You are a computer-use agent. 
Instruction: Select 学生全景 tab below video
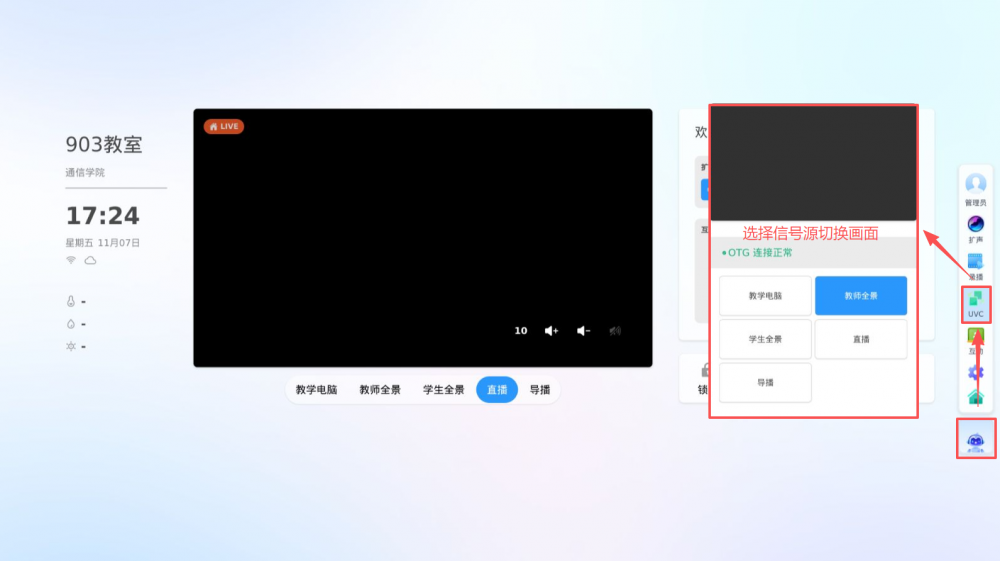(443, 390)
